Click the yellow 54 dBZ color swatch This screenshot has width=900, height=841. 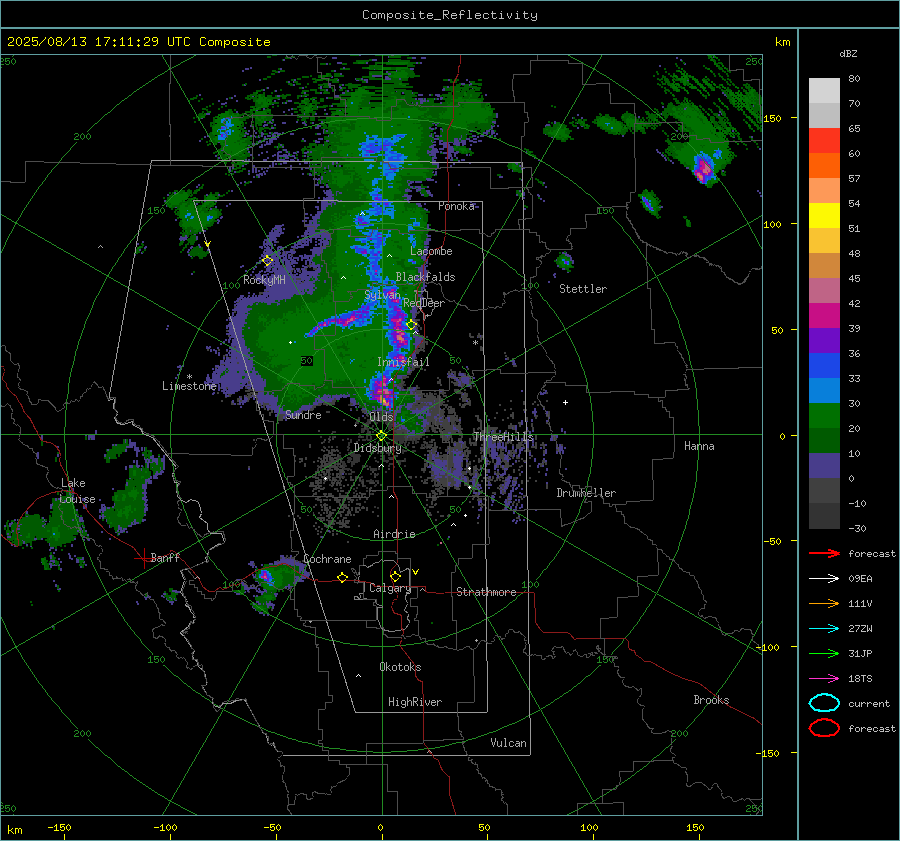point(824,215)
